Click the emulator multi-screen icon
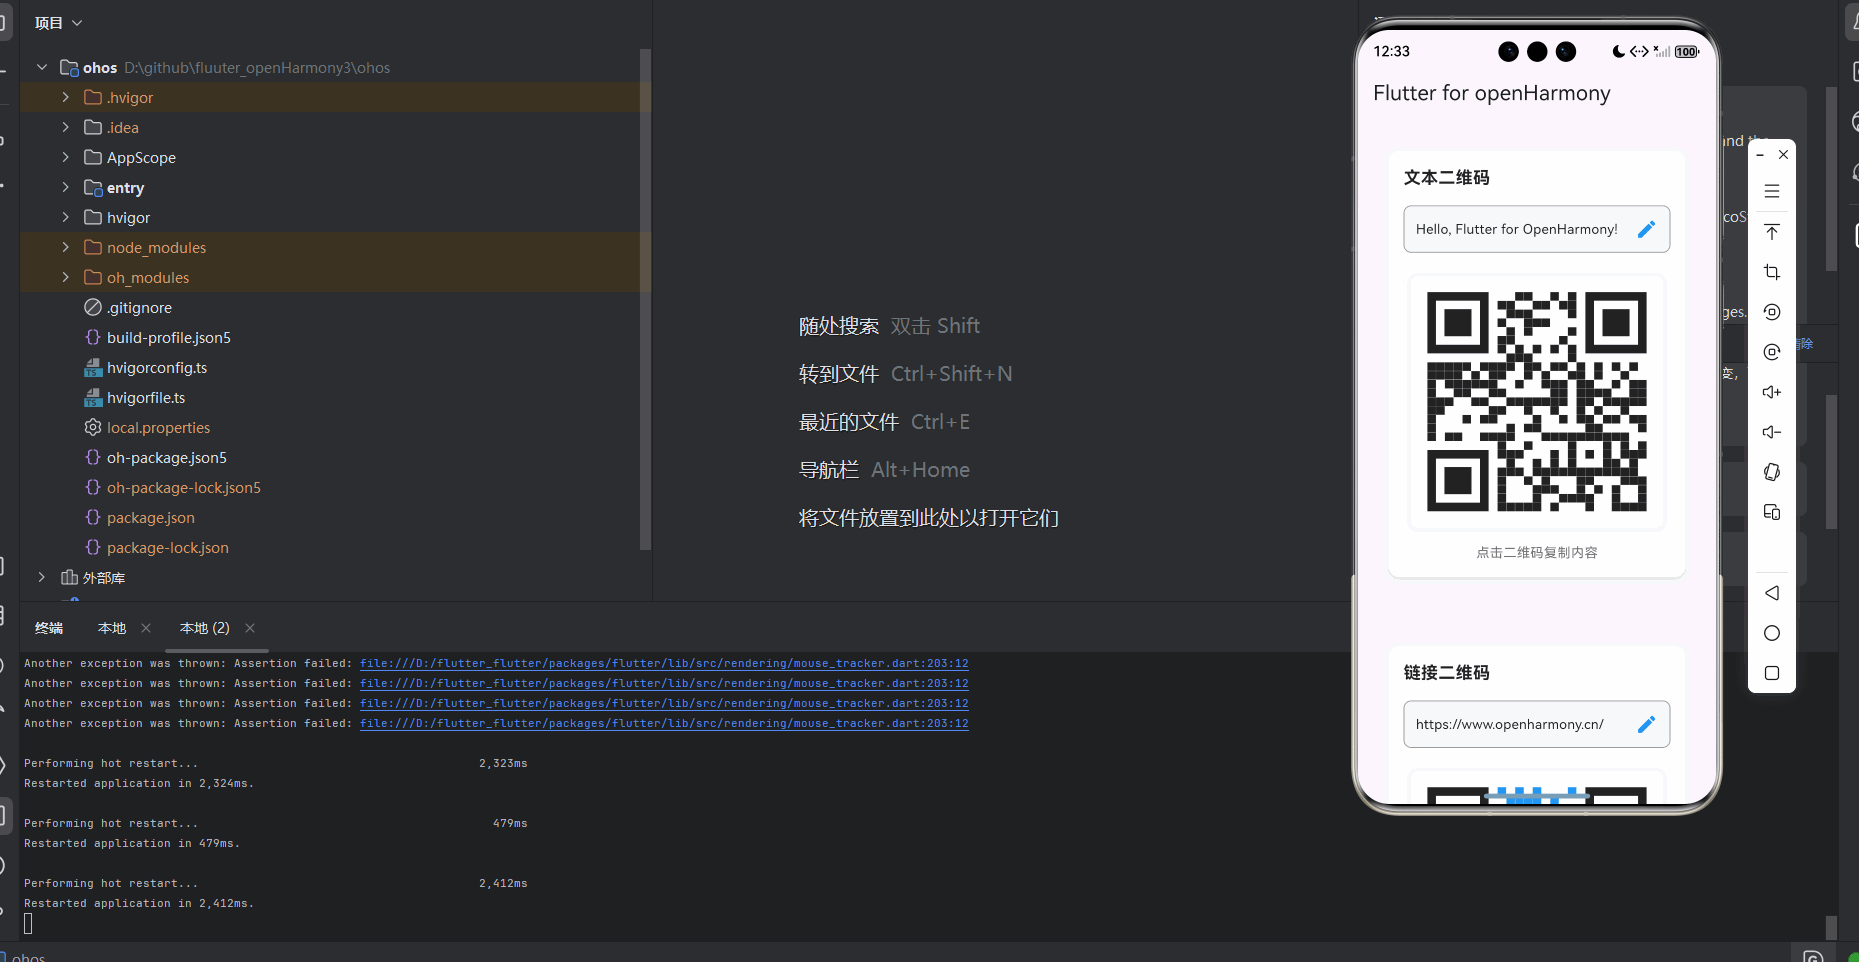Viewport: 1859px width, 962px height. (1772, 512)
